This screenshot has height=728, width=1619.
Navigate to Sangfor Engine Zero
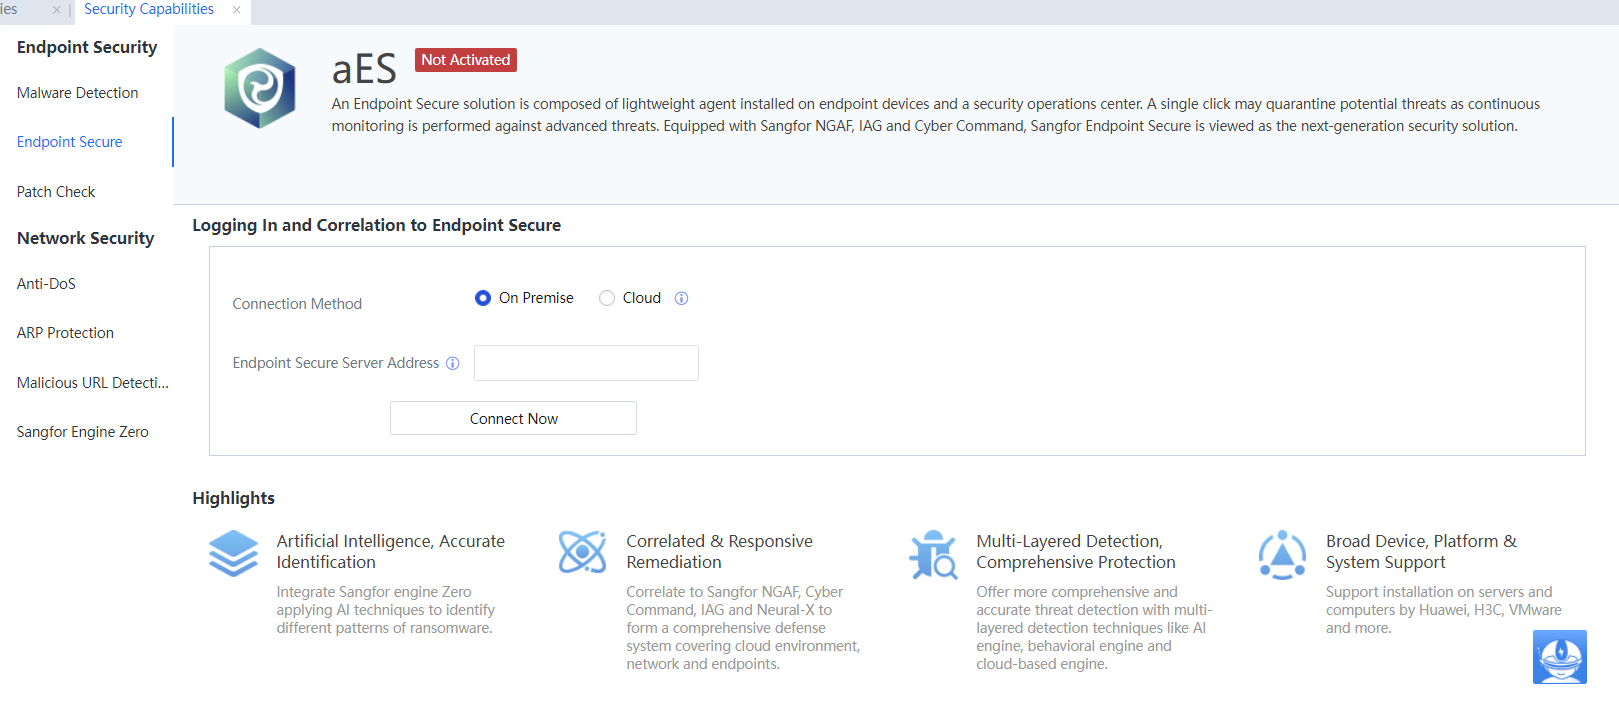pyautogui.click(x=83, y=432)
